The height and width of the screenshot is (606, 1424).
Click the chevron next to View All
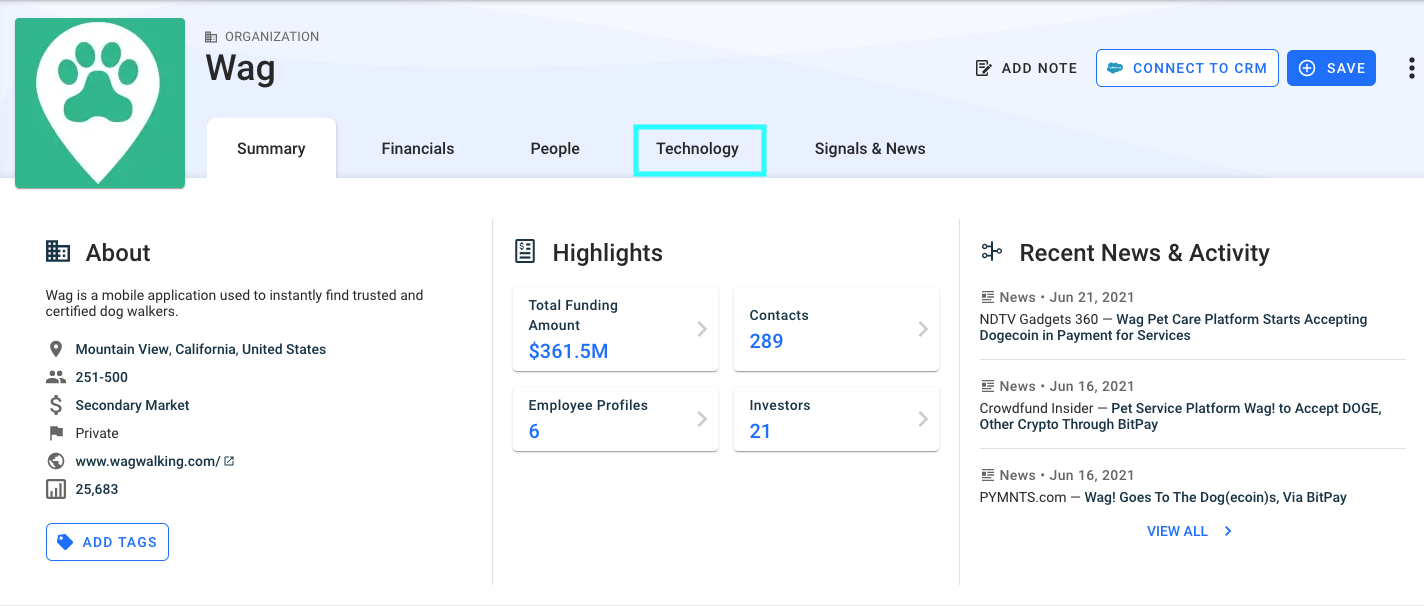1228,531
